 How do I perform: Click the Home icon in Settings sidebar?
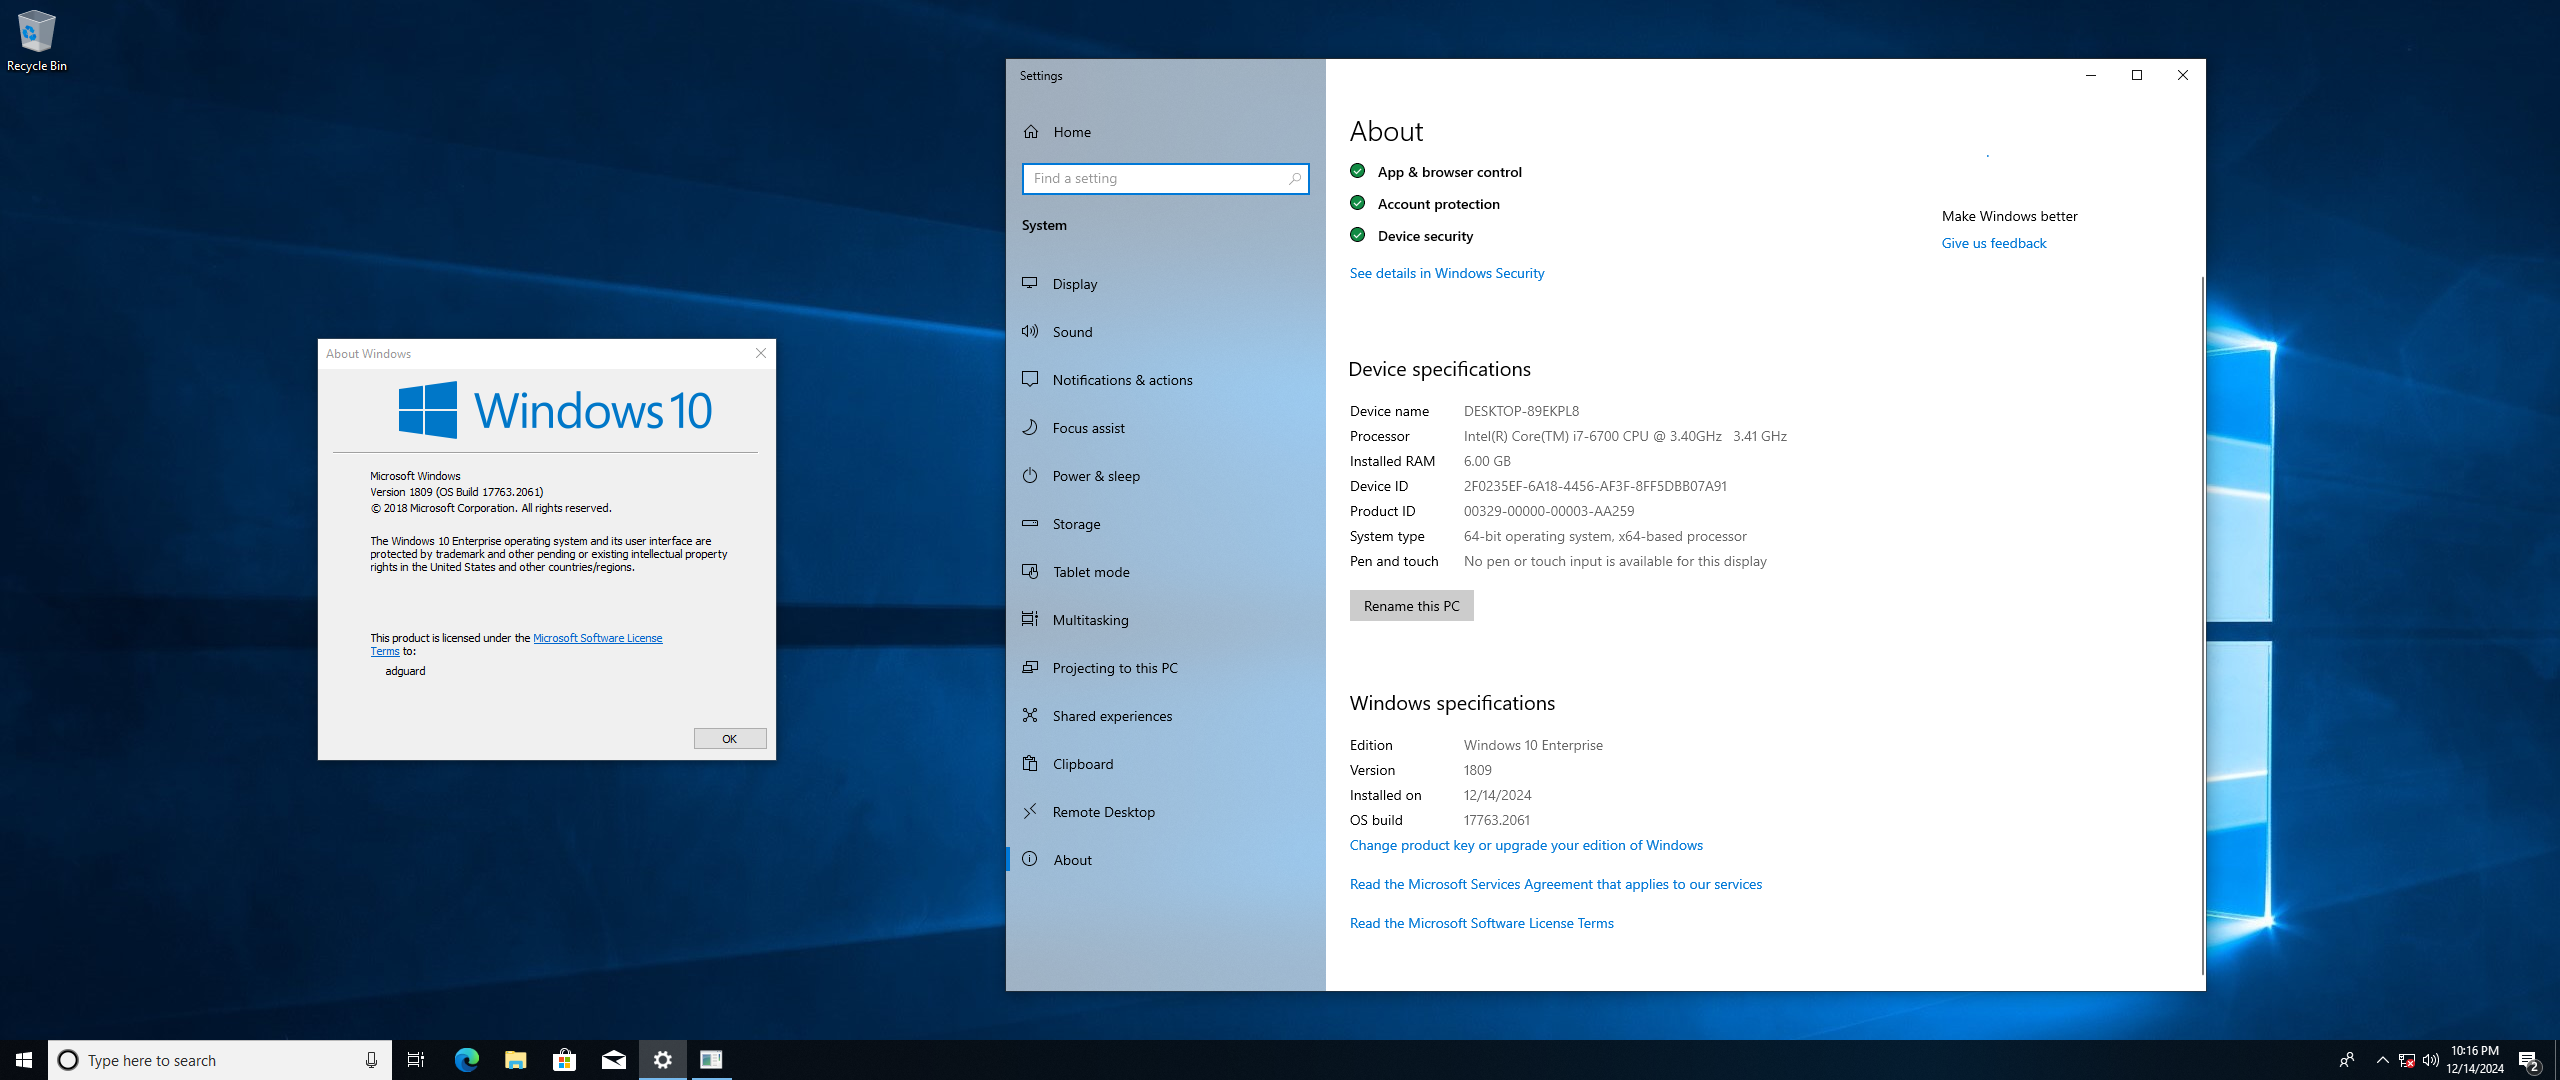[x=1031, y=132]
